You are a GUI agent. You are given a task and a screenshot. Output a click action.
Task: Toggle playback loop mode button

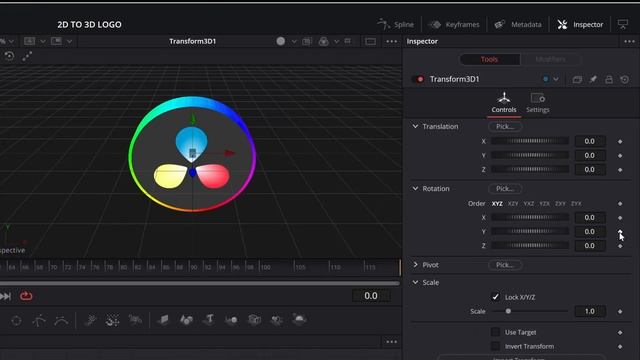pos(26,296)
